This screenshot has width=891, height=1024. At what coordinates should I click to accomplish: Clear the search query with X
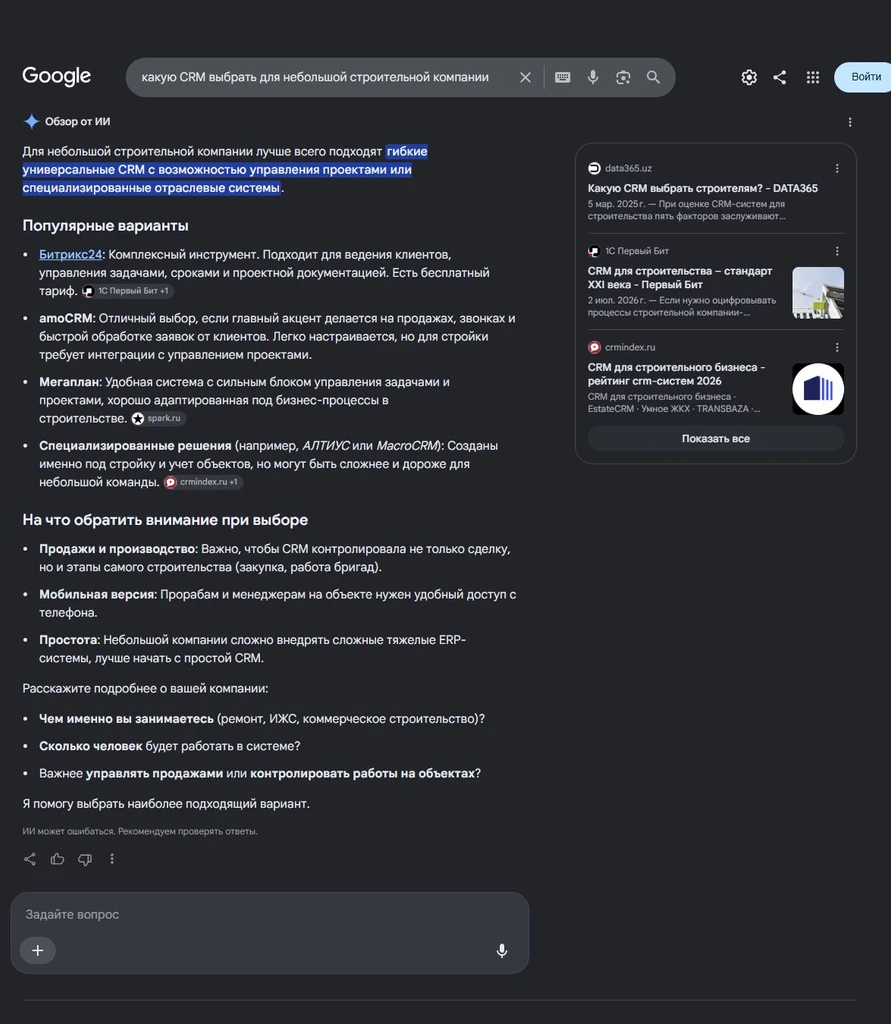click(525, 77)
